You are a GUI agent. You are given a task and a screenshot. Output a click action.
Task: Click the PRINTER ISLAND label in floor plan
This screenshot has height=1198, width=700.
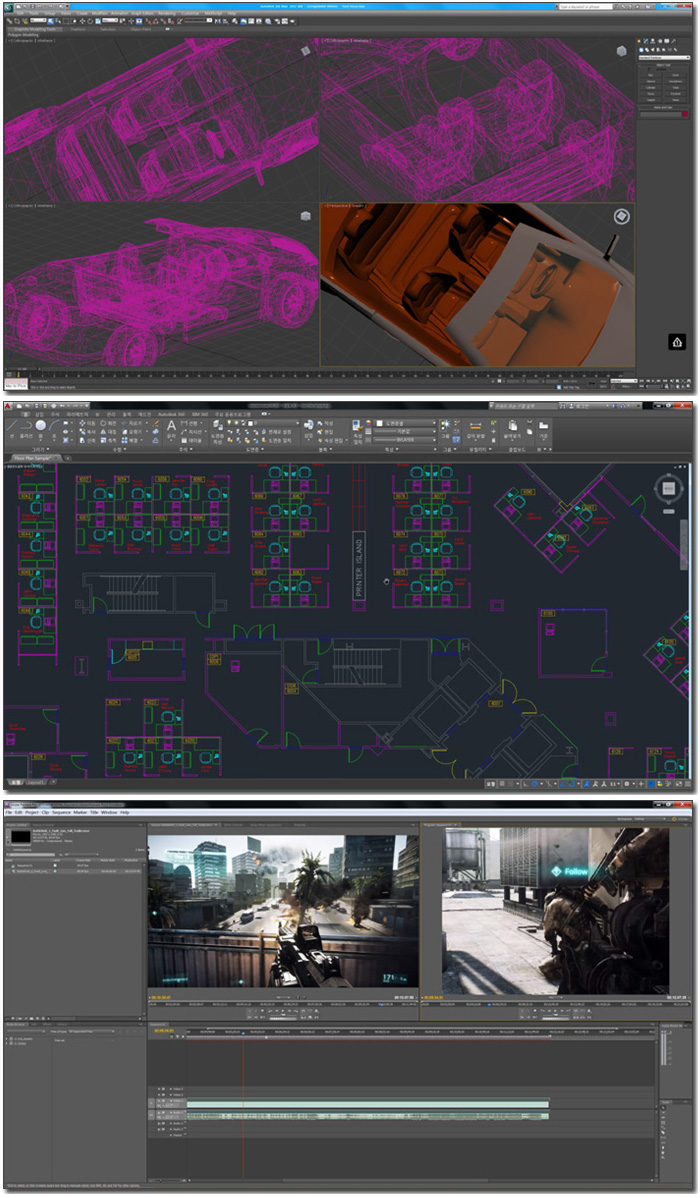pyautogui.click(x=359, y=568)
